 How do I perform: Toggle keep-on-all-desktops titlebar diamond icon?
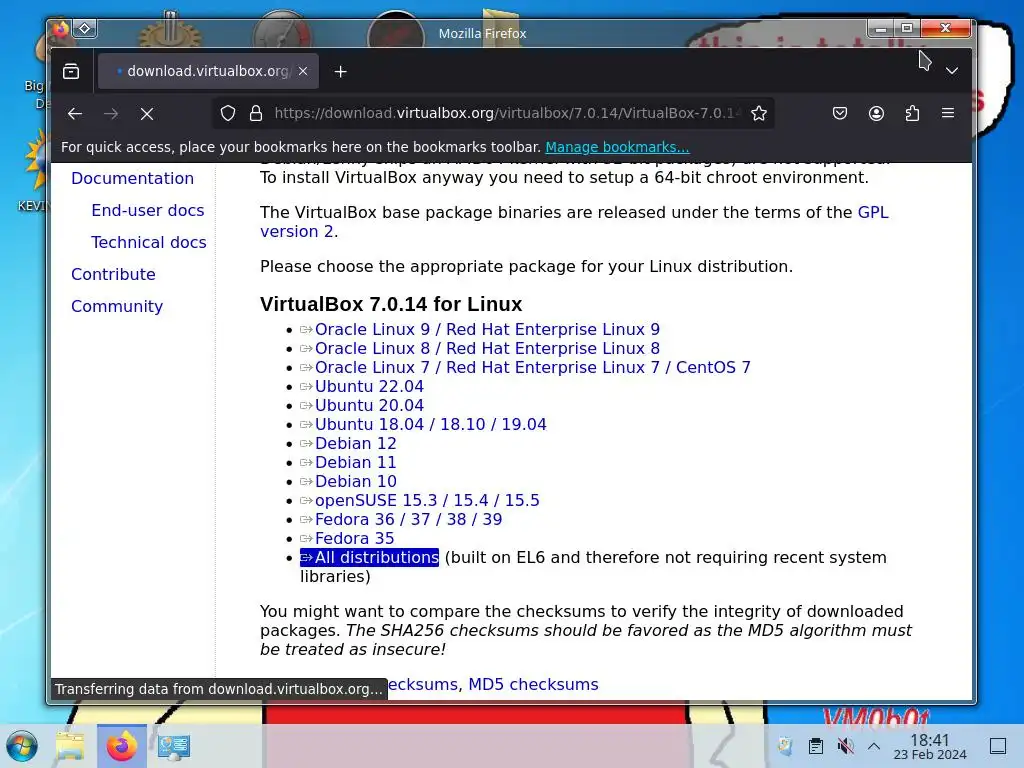(x=85, y=29)
